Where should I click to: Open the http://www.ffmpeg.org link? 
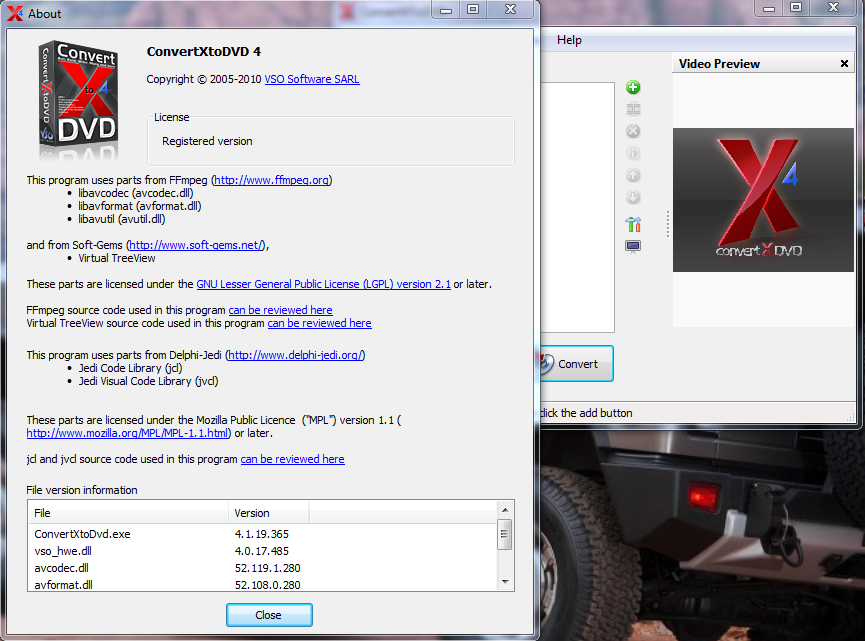click(271, 180)
